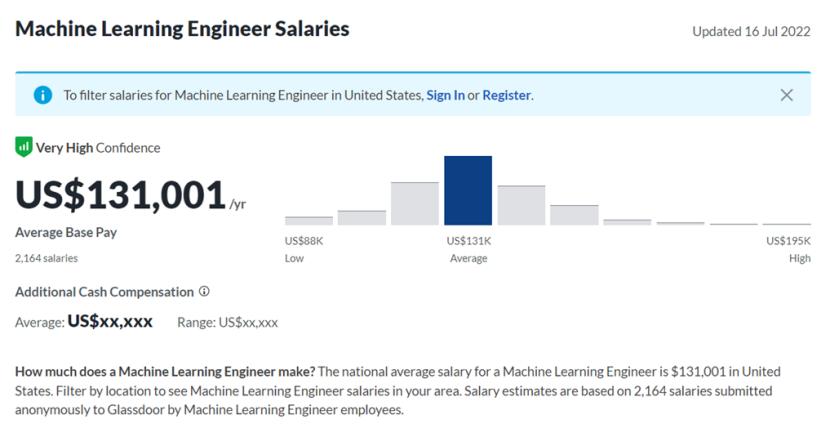
Task: Click the US$131,001 average base pay figure
Action: (x=121, y=194)
